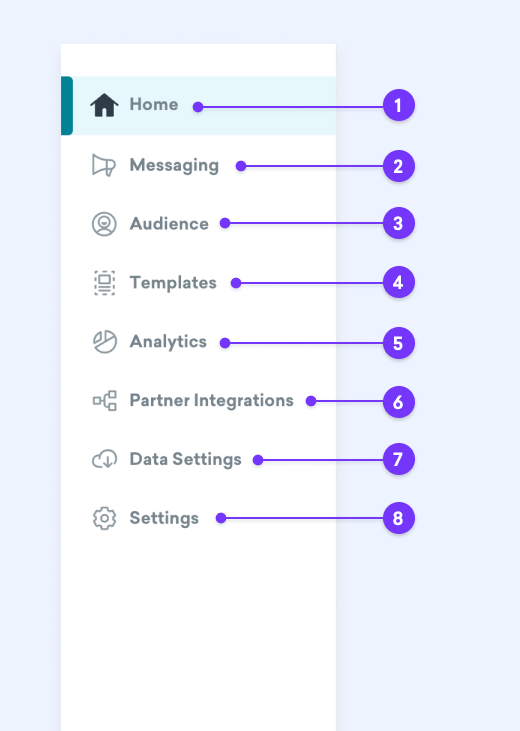
Task: Click the Data Settings cloud download icon
Action: coord(104,459)
